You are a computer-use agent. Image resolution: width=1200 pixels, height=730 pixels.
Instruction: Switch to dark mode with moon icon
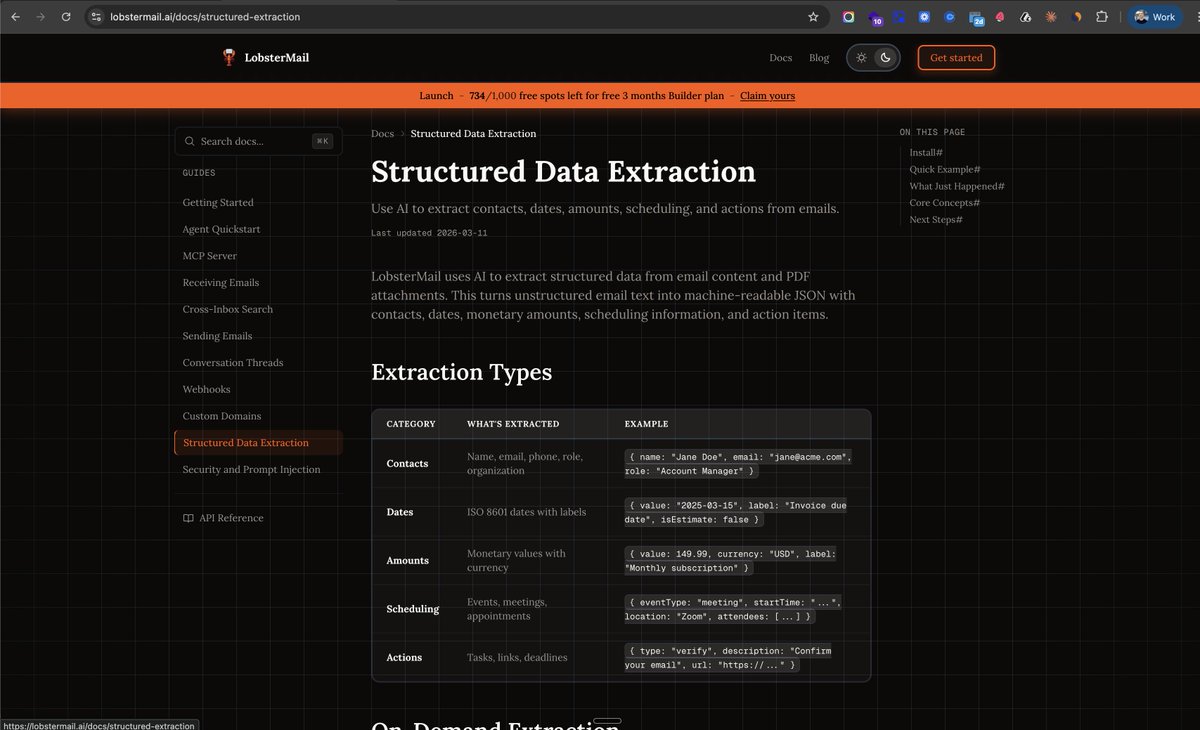point(886,58)
